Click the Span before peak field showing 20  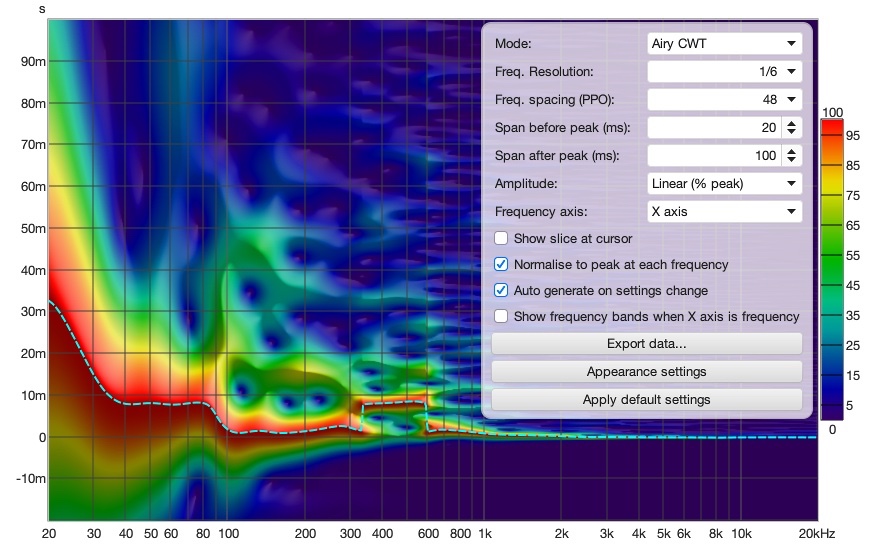click(714, 128)
